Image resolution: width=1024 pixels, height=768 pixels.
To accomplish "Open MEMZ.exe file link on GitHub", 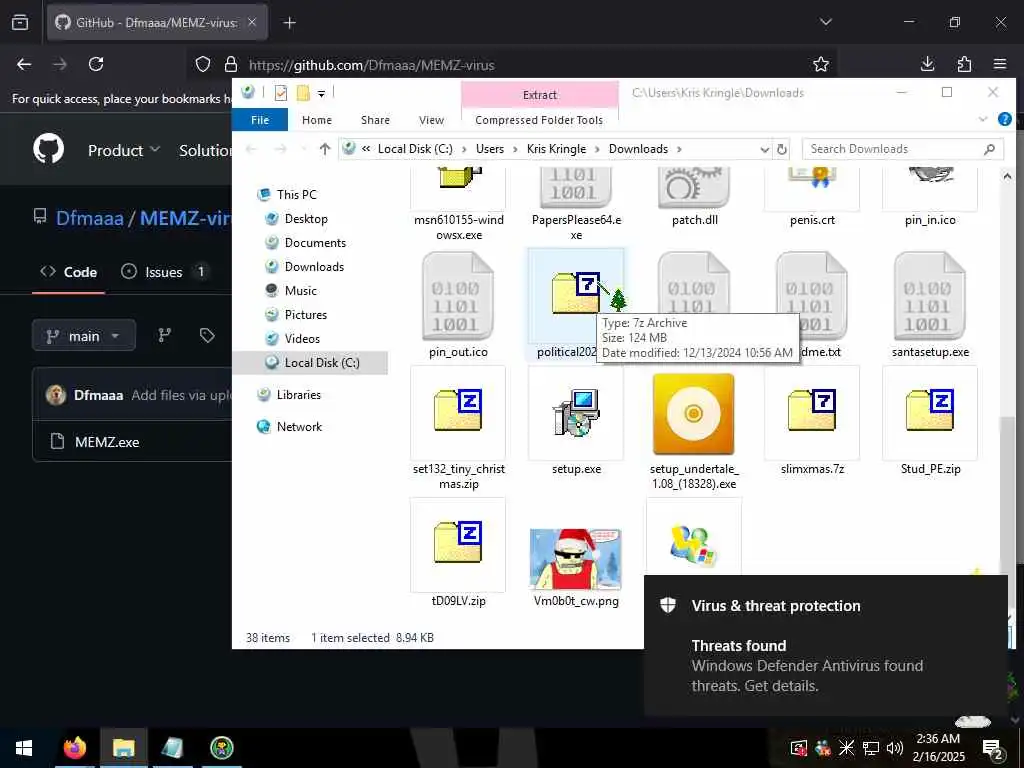I will point(107,442).
